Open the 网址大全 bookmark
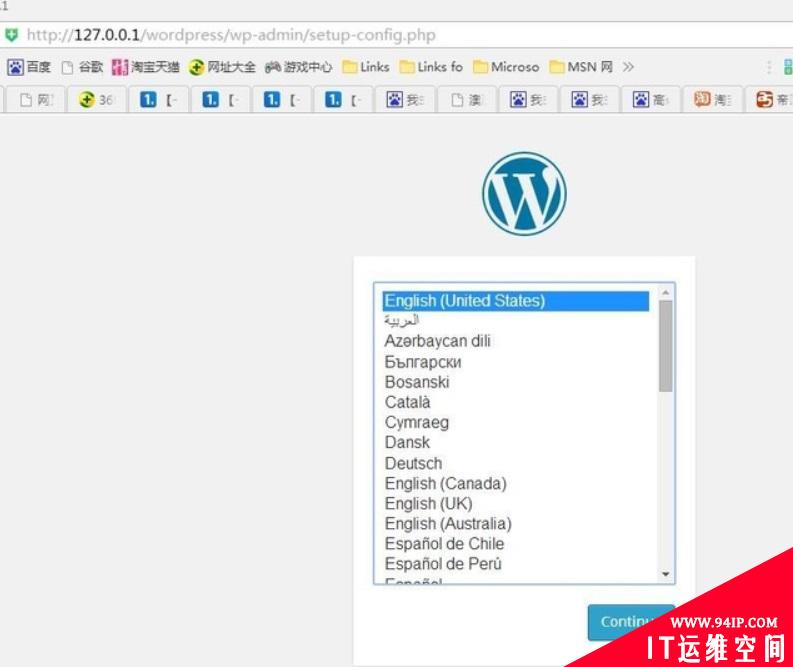The height and width of the screenshot is (667, 793). pos(222,67)
